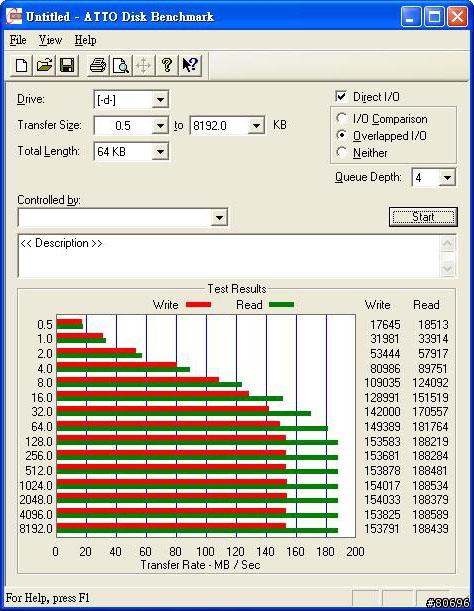Image resolution: width=474 pixels, height=611 pixels.
Task: Click the write value 154033 for 2048.0
Action: coord(382,500)
